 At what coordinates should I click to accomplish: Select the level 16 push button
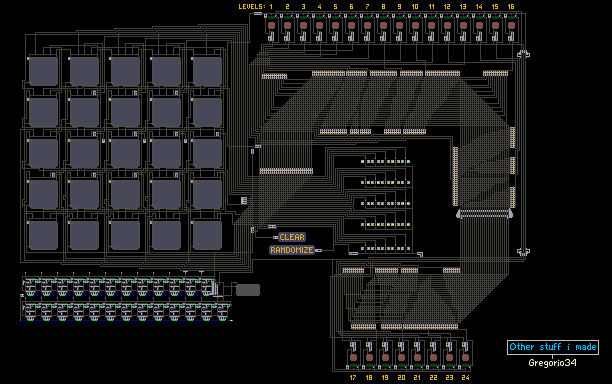click(x=511, y=26)
